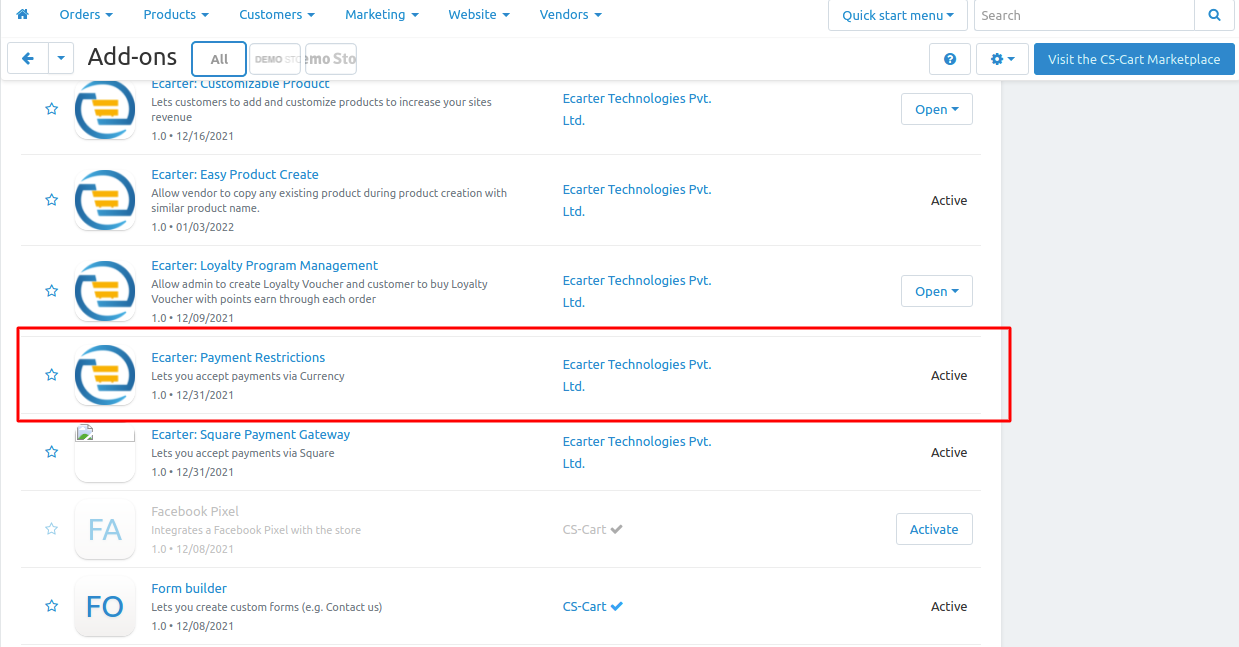Click the FO Form builder icon
Image resolution: width=1239 pixels, height=647 pixels.
[105, 606]
